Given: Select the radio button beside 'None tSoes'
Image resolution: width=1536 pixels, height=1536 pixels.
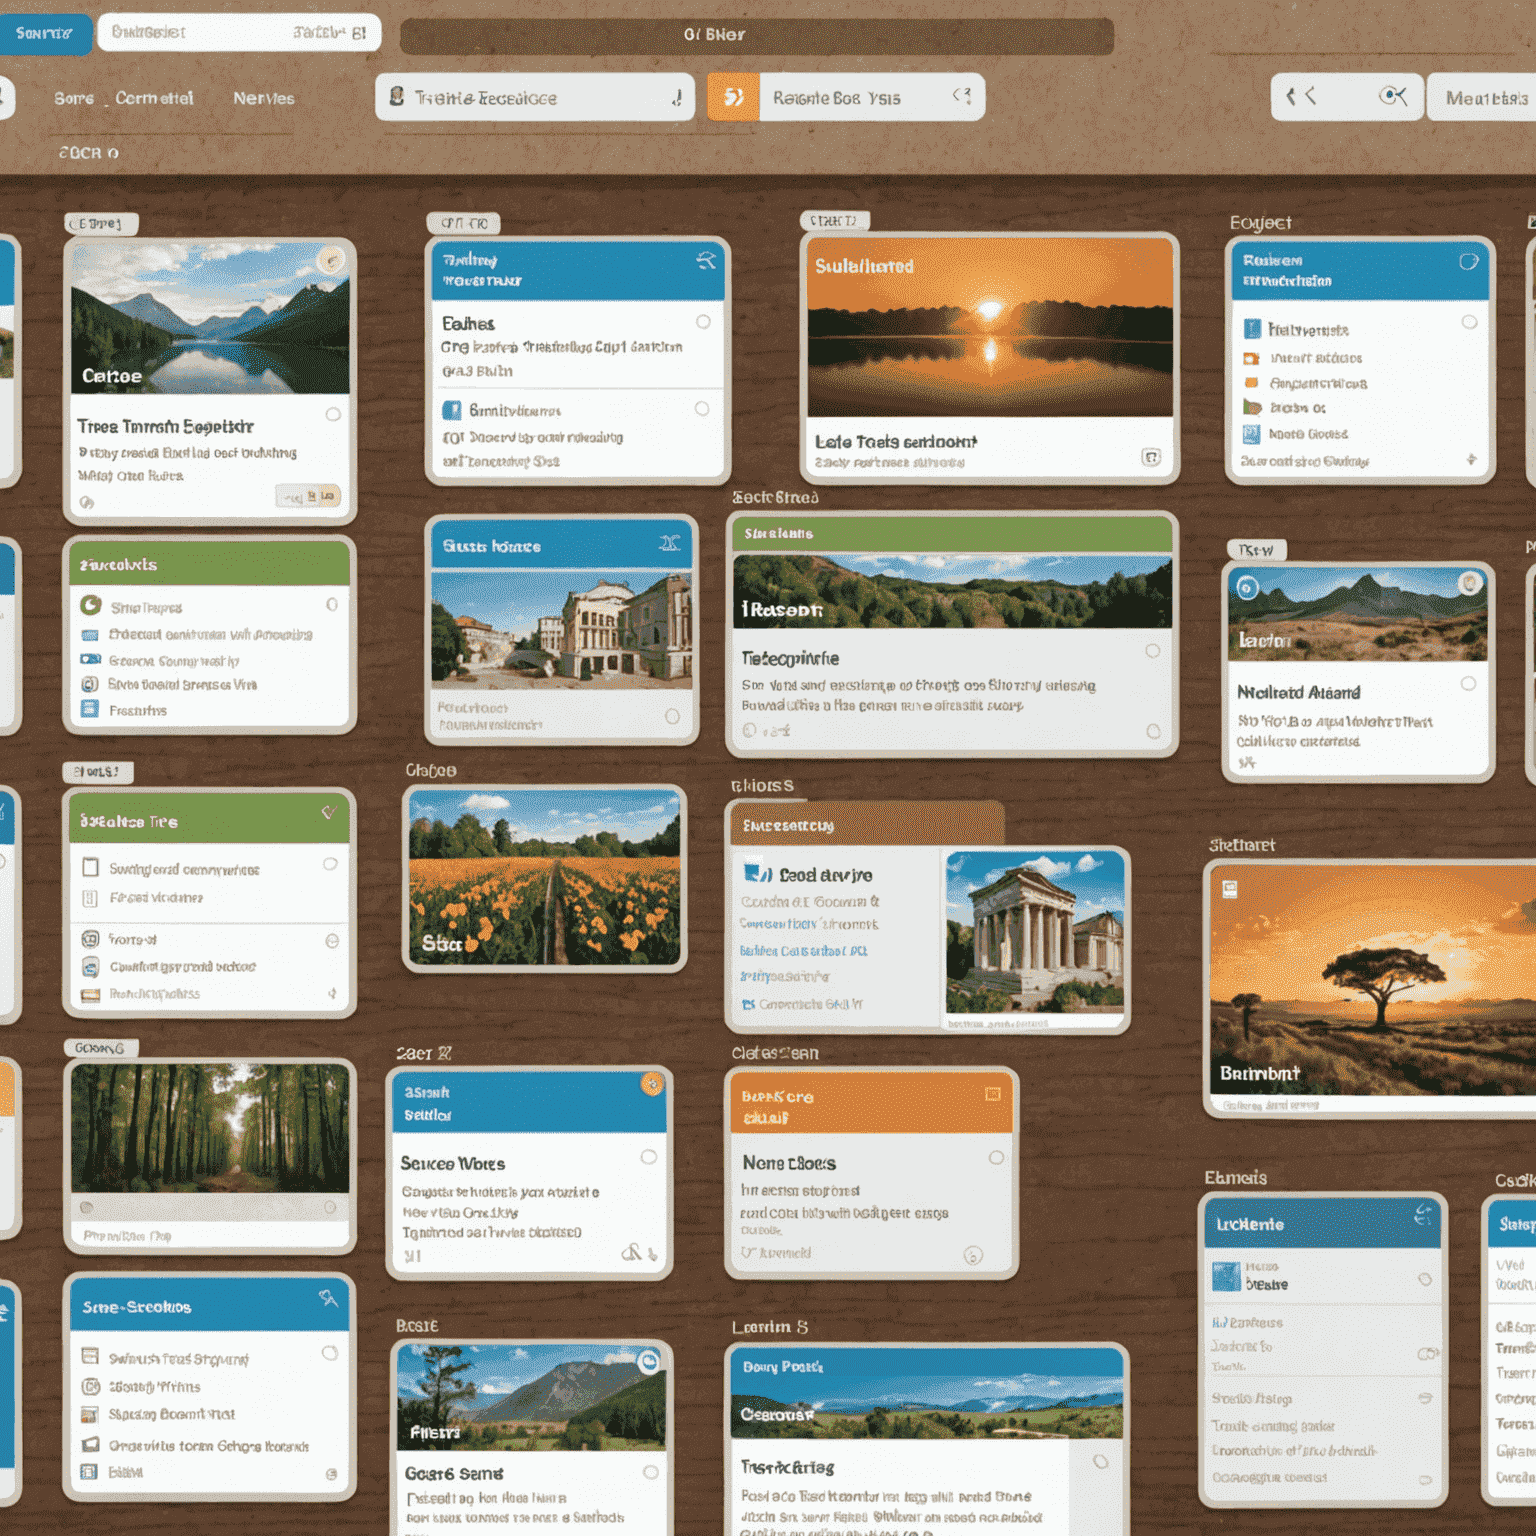Looking at the screenshot, I should pos(996,1157).
